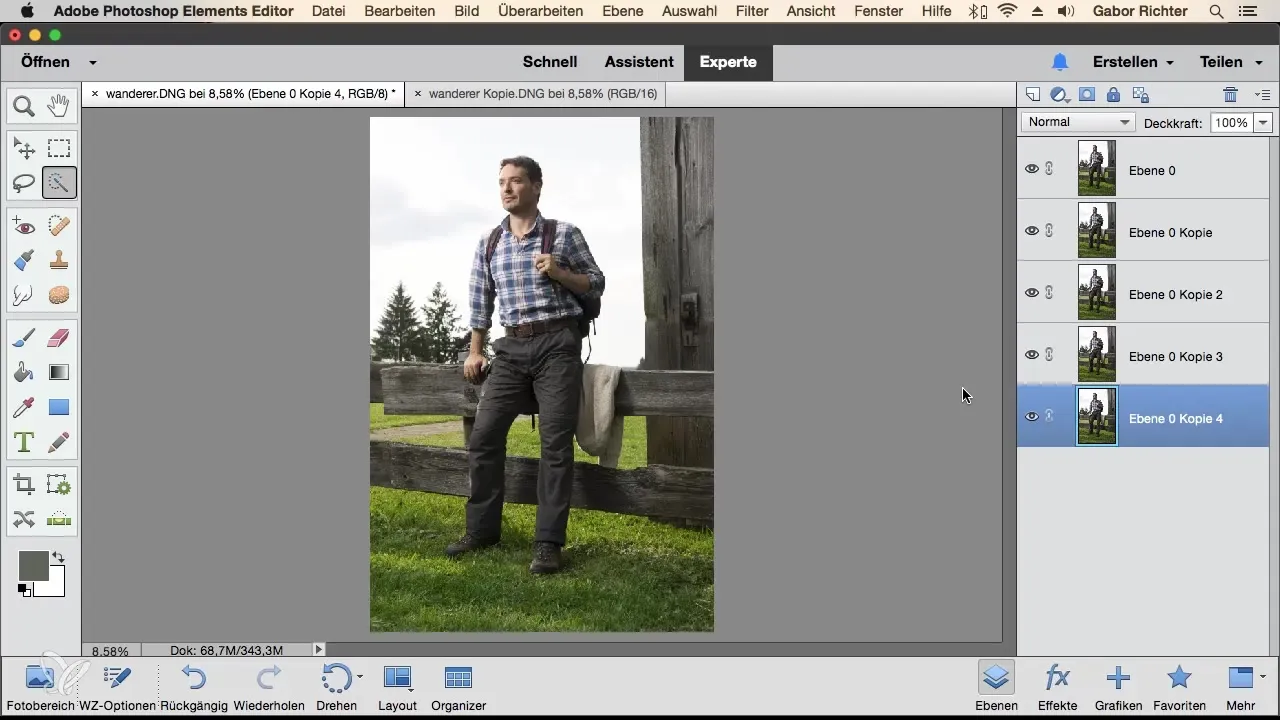The image size is (1280, 720).
Task: Select the Crop tool
Action: point(24,485)
